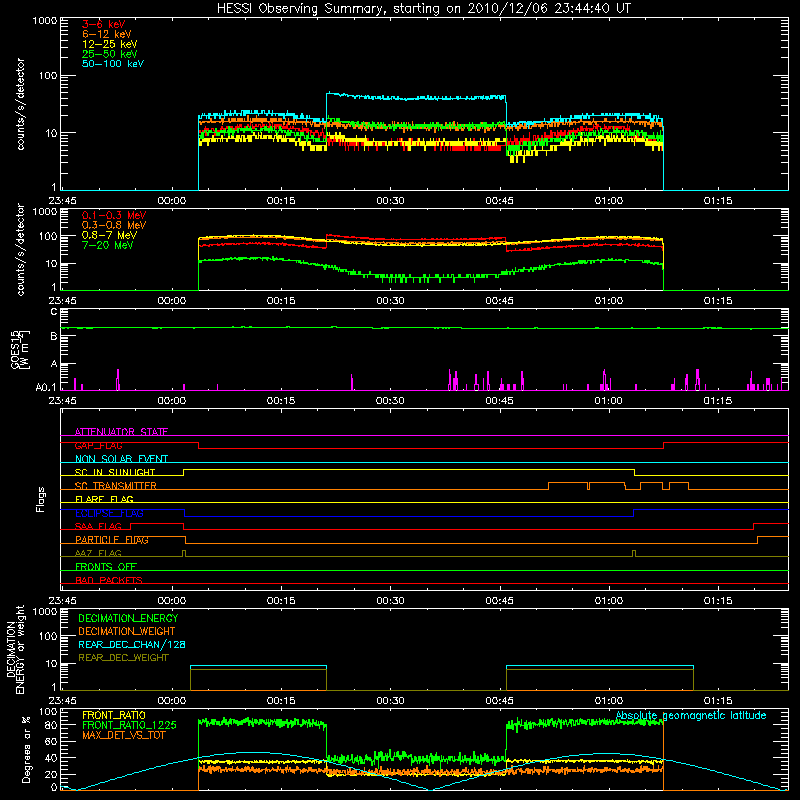
Task: Click the red 0.1-0.3 MeV legend label
Action: click(x=114, y=215)
